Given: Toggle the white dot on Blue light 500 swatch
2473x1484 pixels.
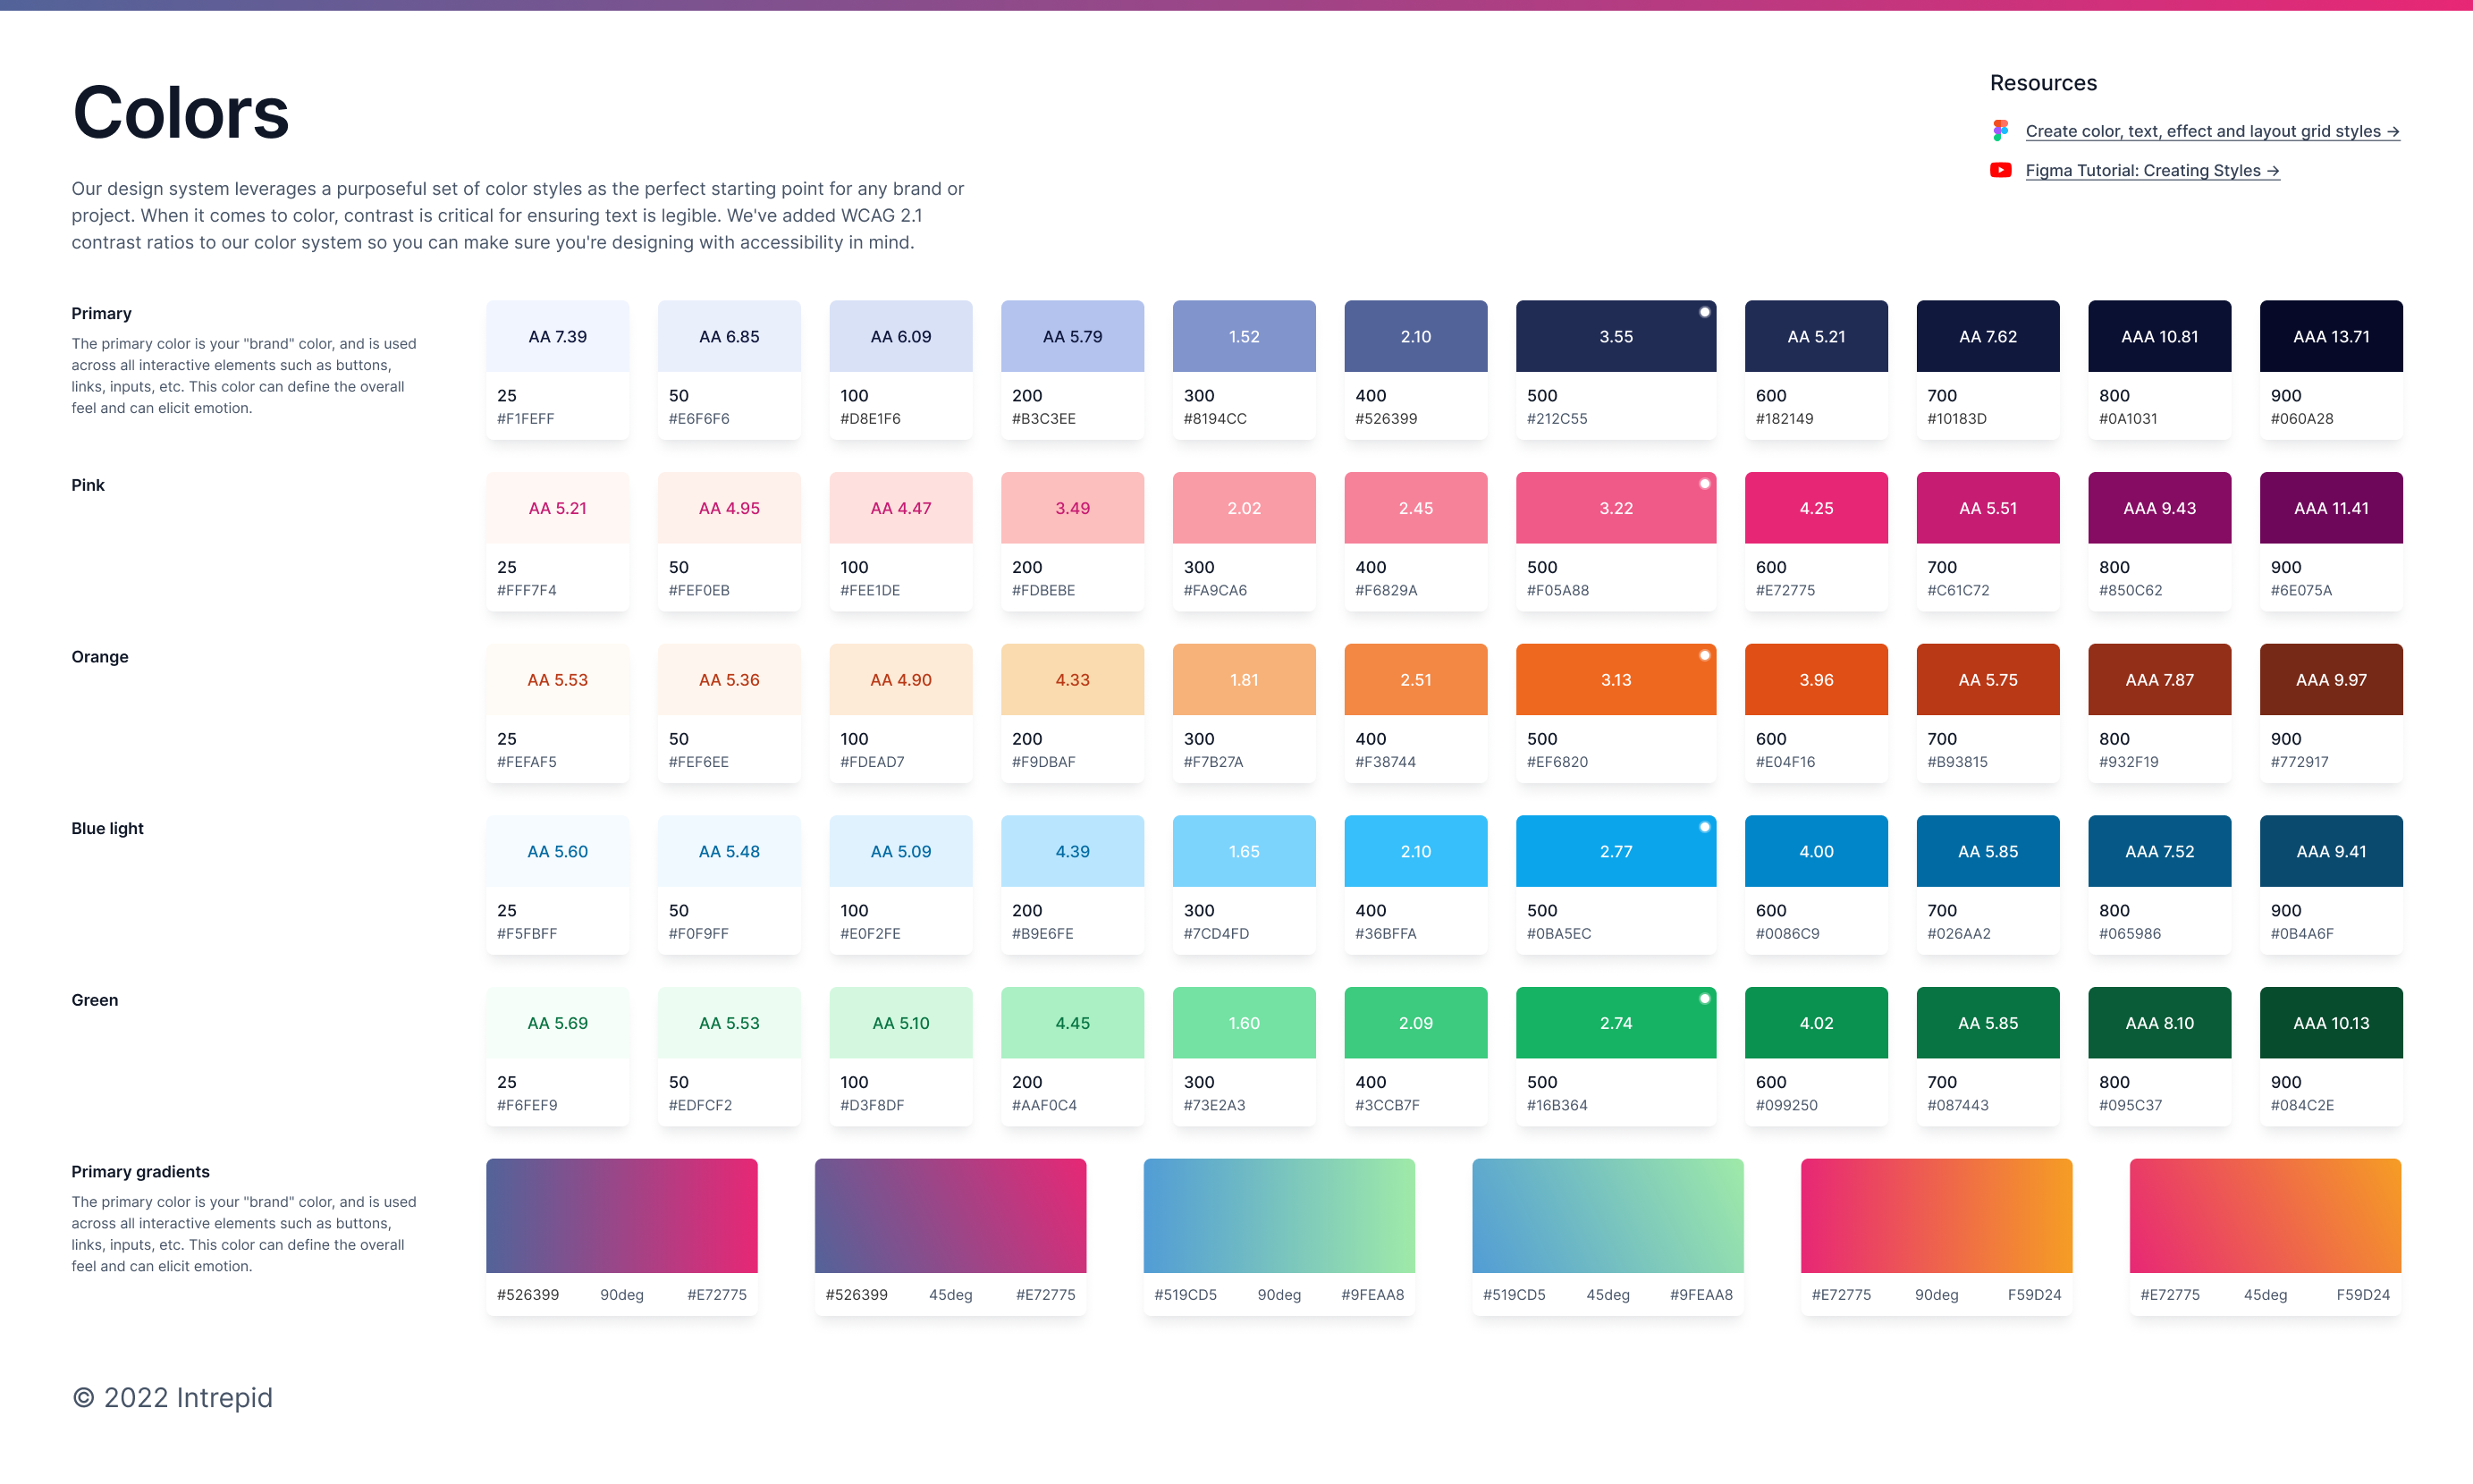Looking at the screenshot, I should 1705,826.
